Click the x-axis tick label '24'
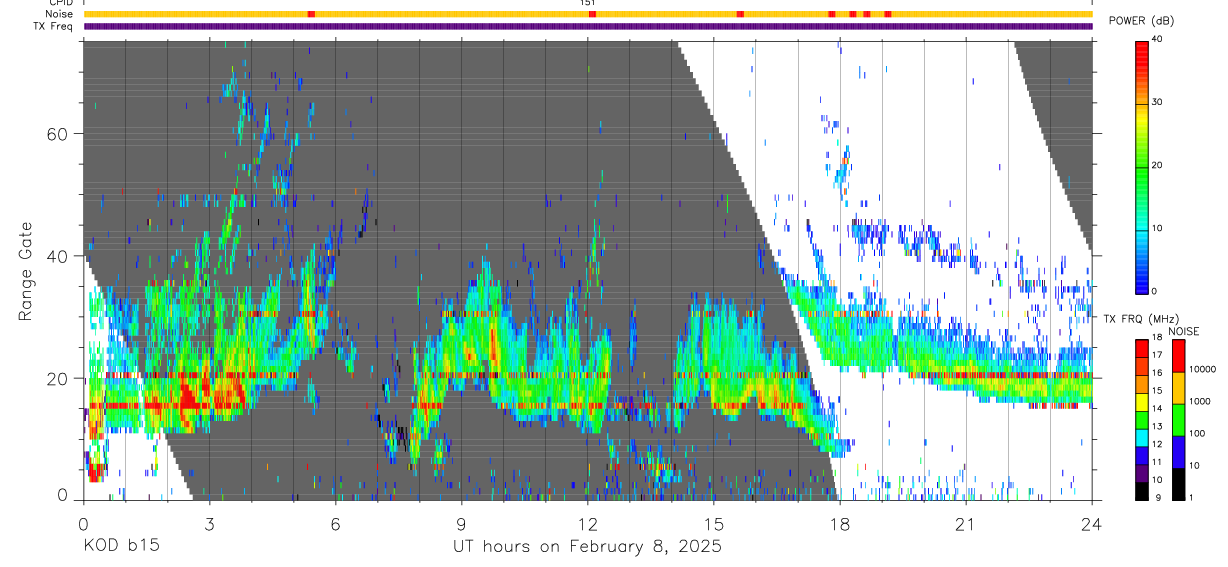 tap(1091, 524)
